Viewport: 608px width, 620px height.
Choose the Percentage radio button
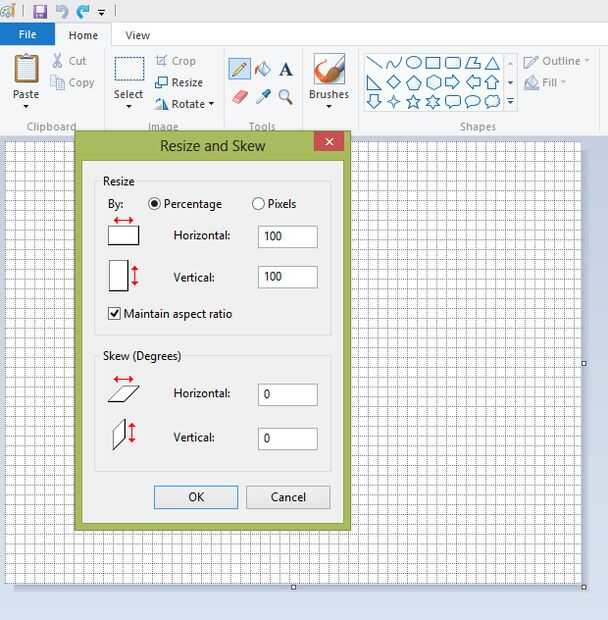pos(154,204)
